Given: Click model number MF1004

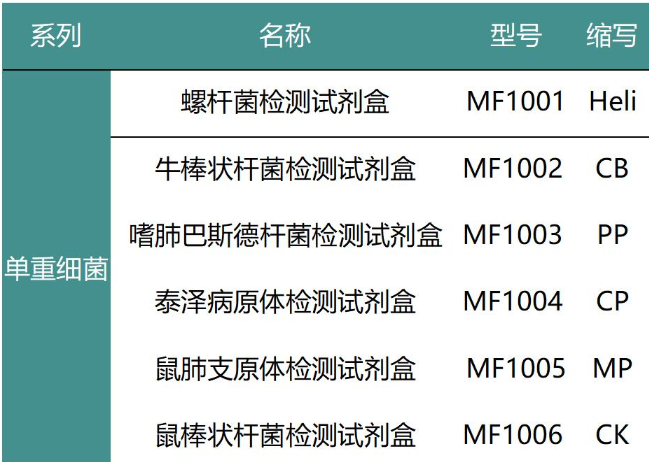Looking at the screenshot, I should tap(512, 301).
